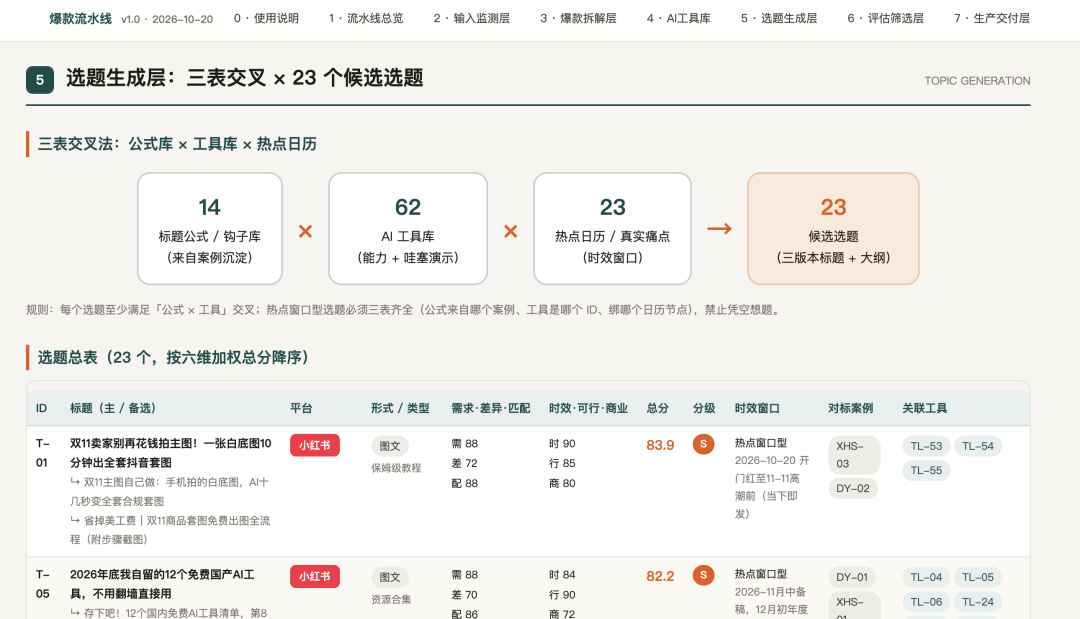Click the 23 热点日历 / 真实痛点 card

[x=612, y=229]
